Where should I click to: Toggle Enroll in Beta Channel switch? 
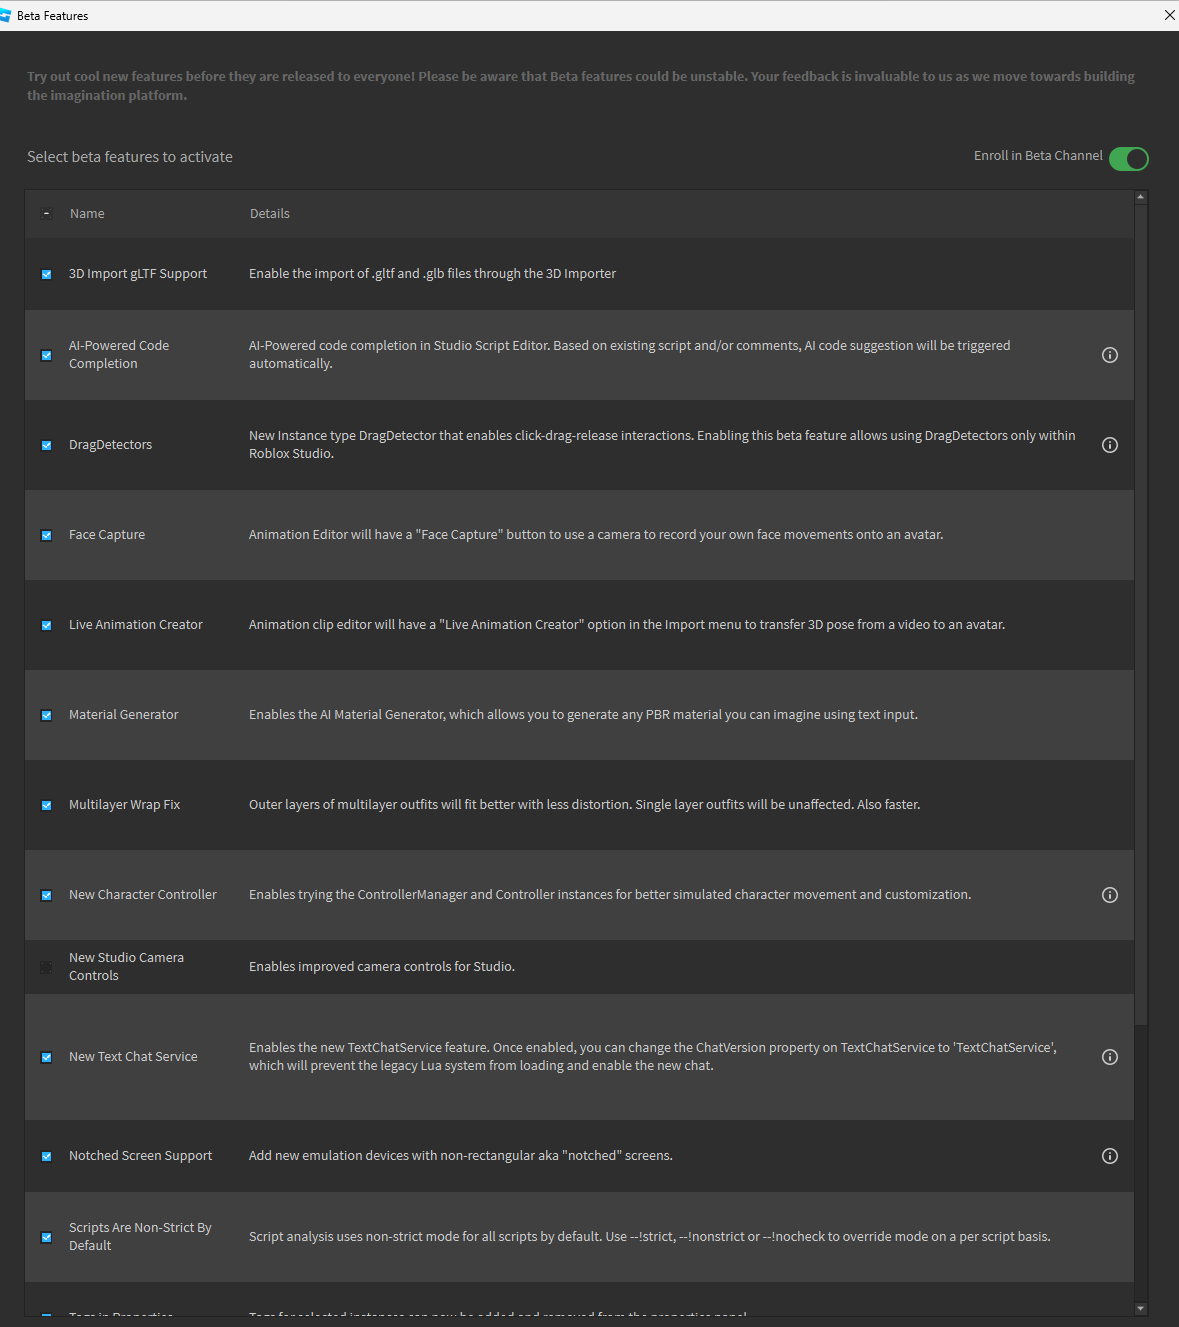click(1129, 158)
